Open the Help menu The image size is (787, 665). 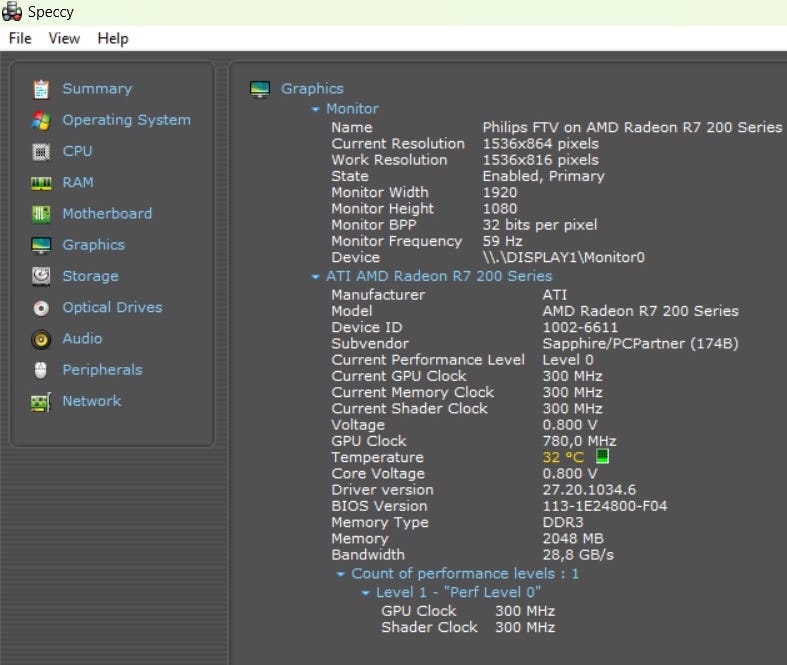click(113, 38)
